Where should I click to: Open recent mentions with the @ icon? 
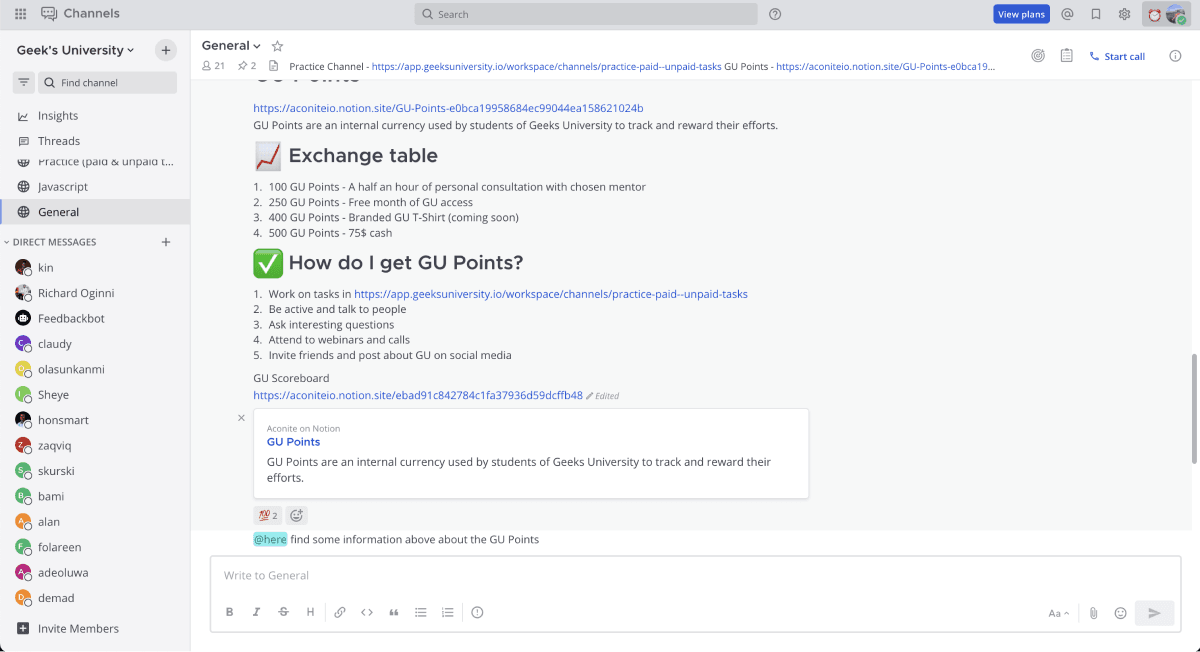(x=1068, y=14)
